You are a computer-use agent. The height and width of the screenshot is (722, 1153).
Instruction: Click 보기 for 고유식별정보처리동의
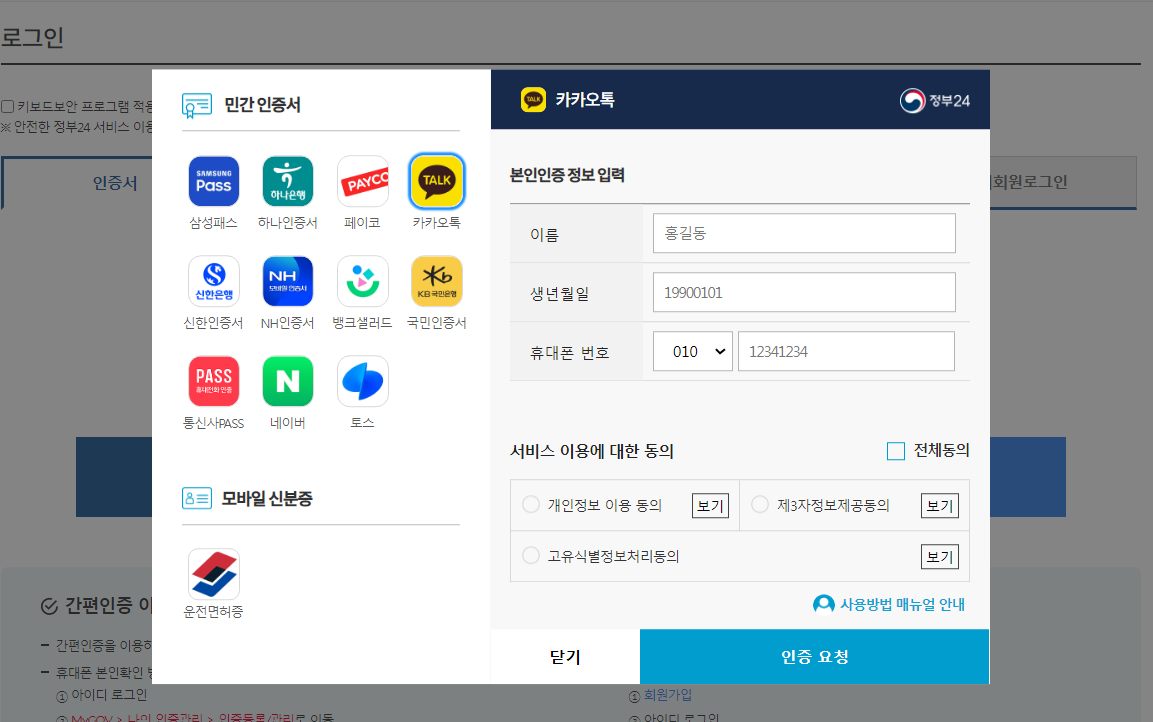click(x=940, y=557)
